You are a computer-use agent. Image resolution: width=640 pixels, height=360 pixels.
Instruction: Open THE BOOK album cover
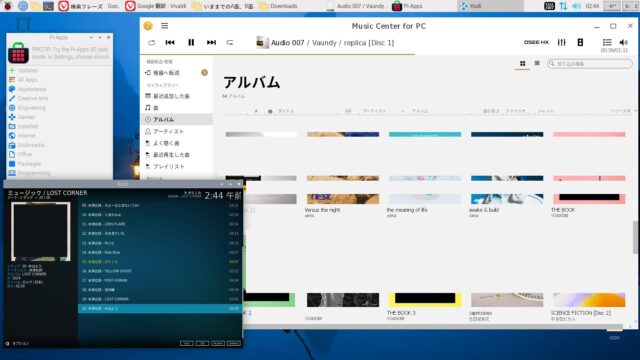point(589,199)
